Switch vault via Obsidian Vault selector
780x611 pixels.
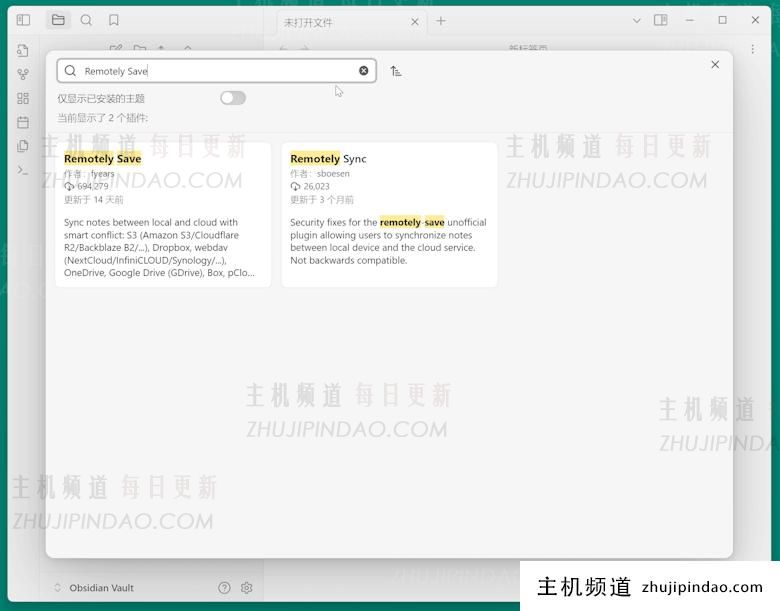coord(95,588)
